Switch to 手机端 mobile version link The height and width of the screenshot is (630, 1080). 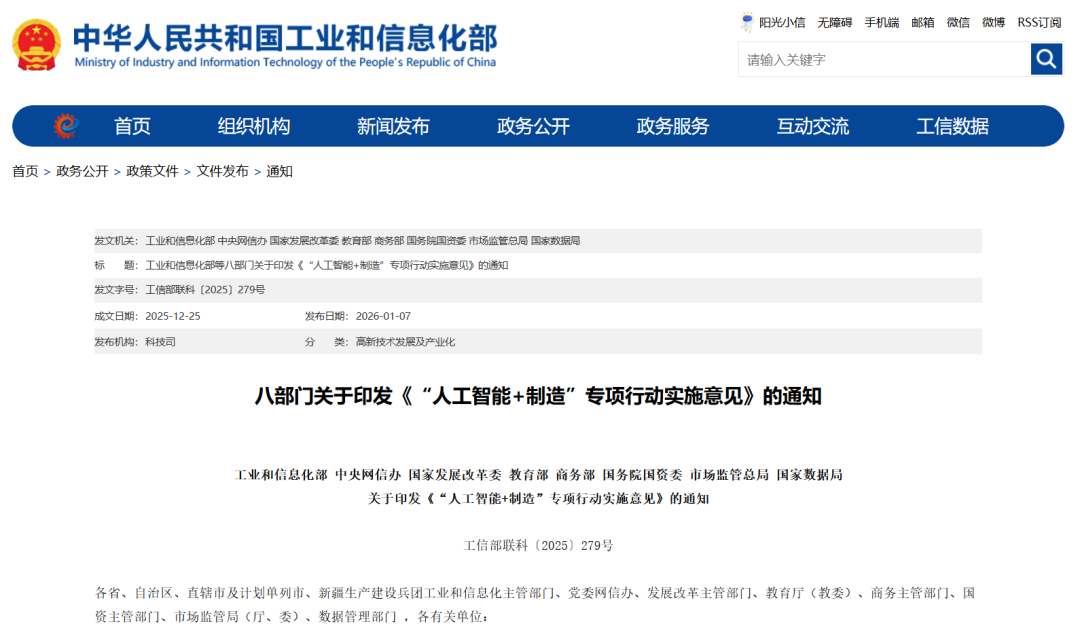coord(881,22)
